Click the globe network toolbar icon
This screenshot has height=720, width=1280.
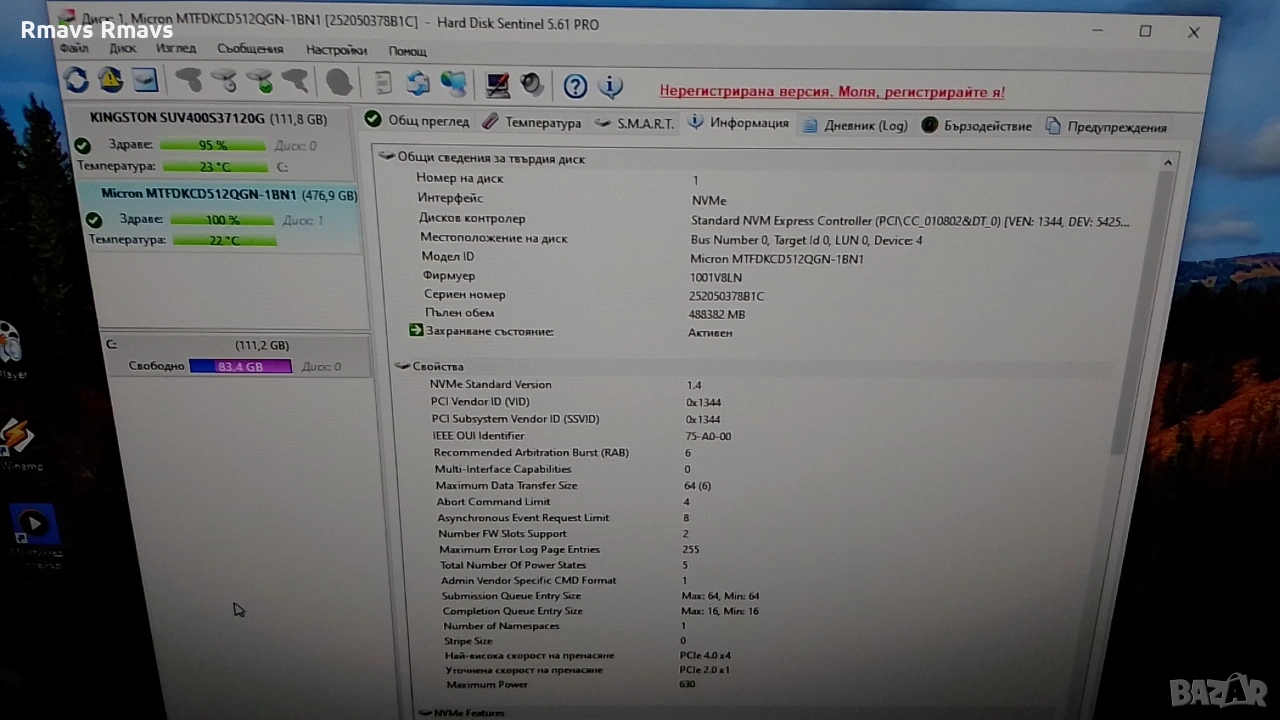pos(454,84)
